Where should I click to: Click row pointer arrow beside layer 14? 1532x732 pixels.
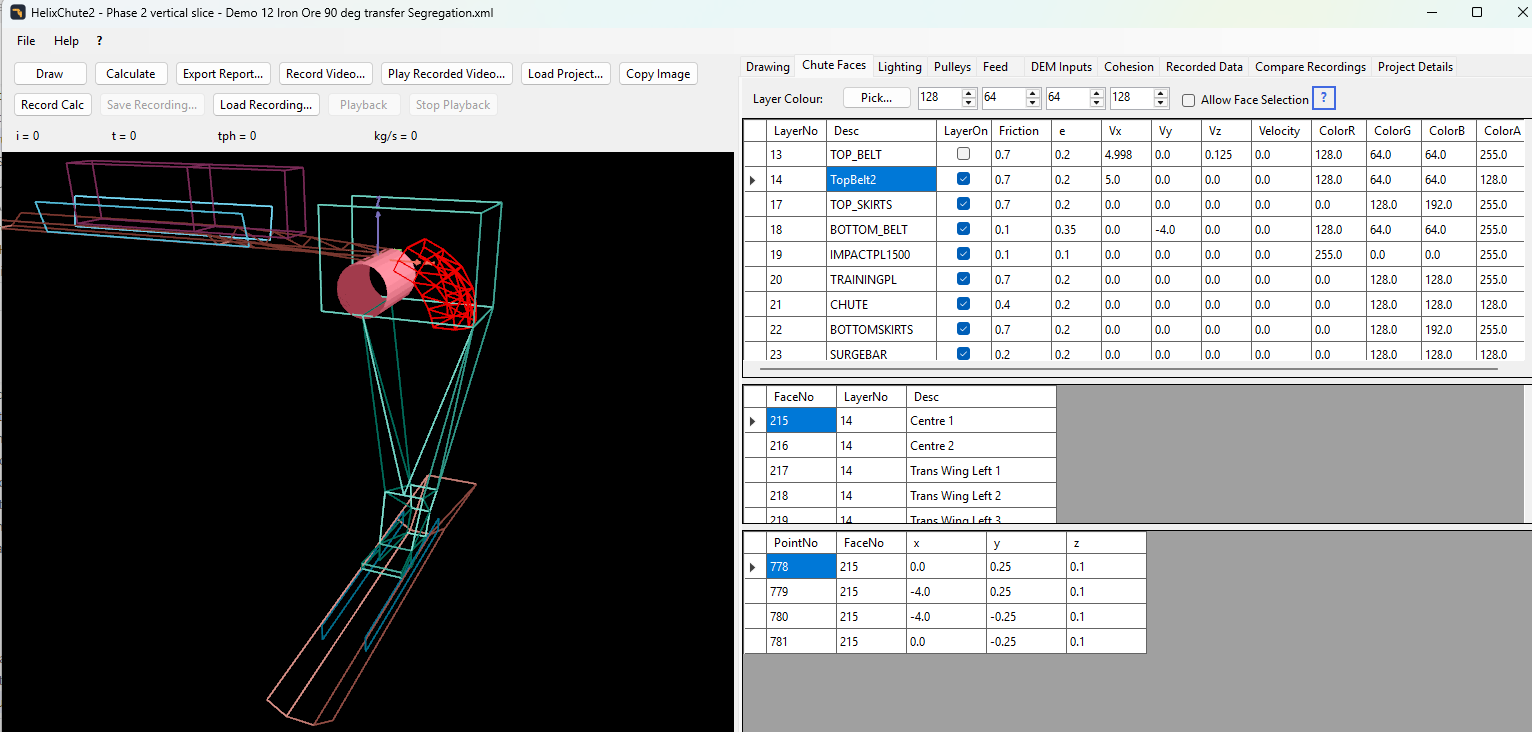pos(753,180)
